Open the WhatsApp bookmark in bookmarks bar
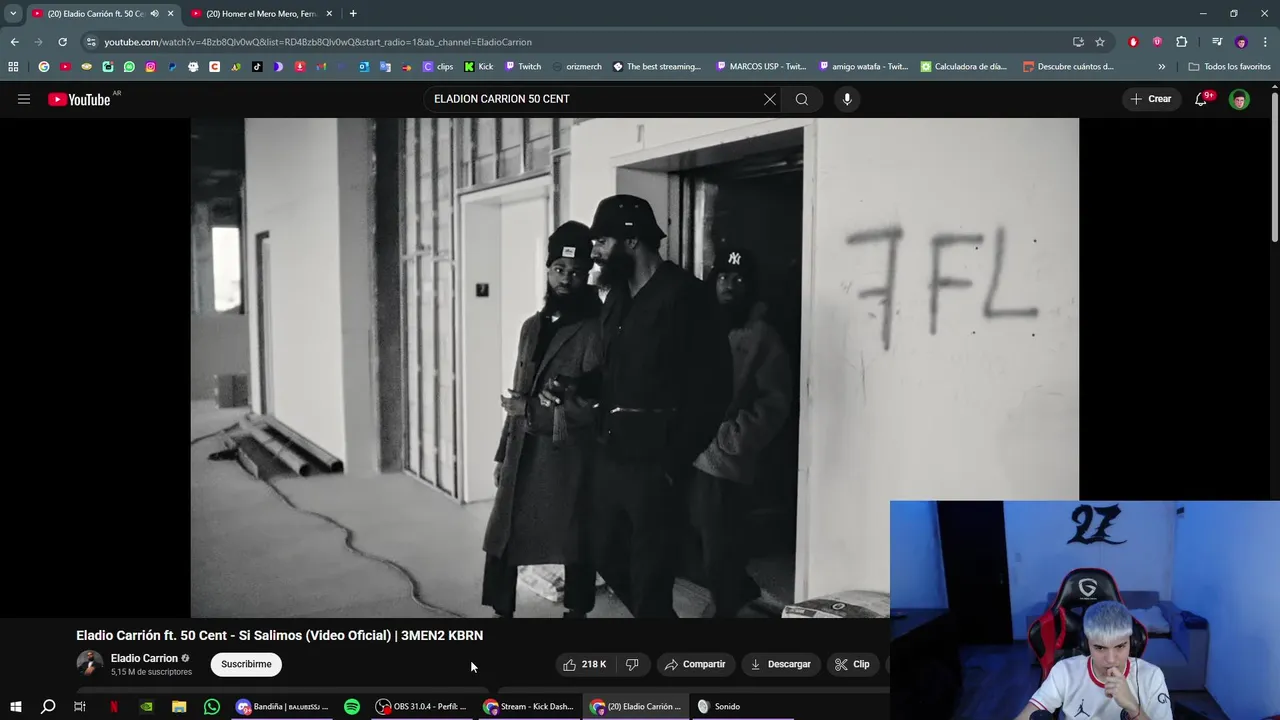Image resolution: width=1280 pixels, height=720 pixels. (x=129, y=67)
